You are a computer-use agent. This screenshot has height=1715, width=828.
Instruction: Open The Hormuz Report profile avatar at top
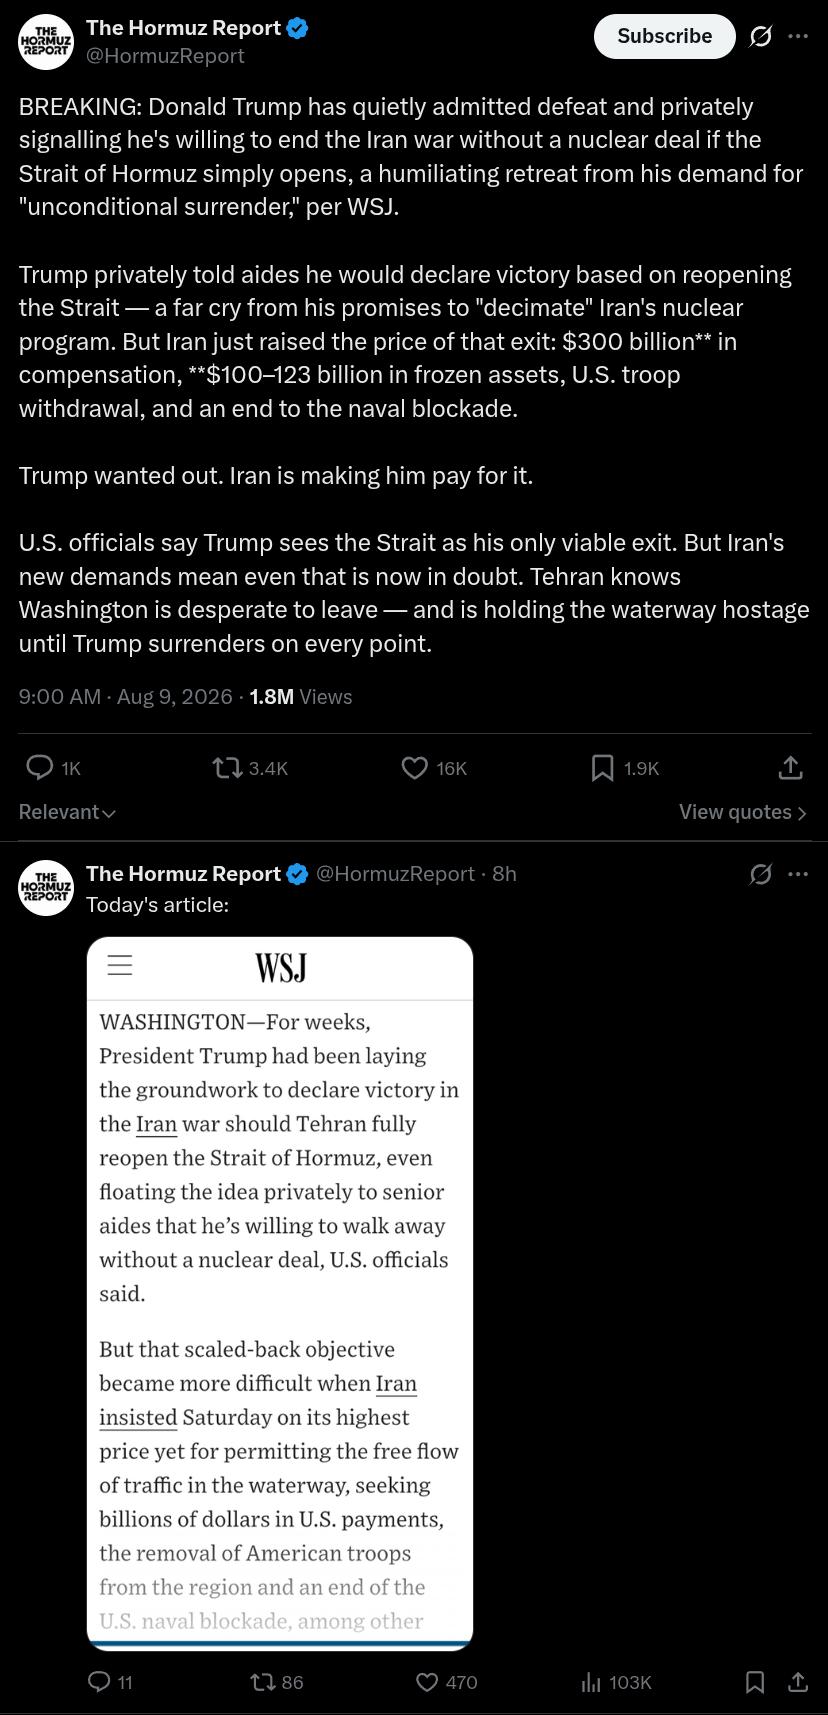coord(46,42)
